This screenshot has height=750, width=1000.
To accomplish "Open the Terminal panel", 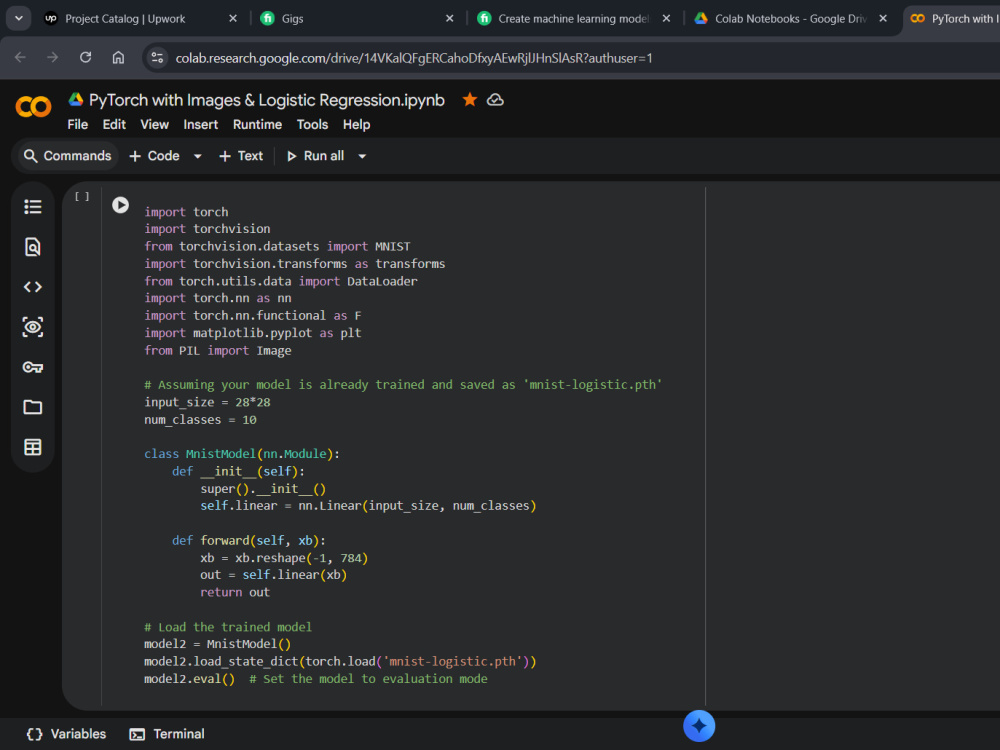I will pos(167,734).
